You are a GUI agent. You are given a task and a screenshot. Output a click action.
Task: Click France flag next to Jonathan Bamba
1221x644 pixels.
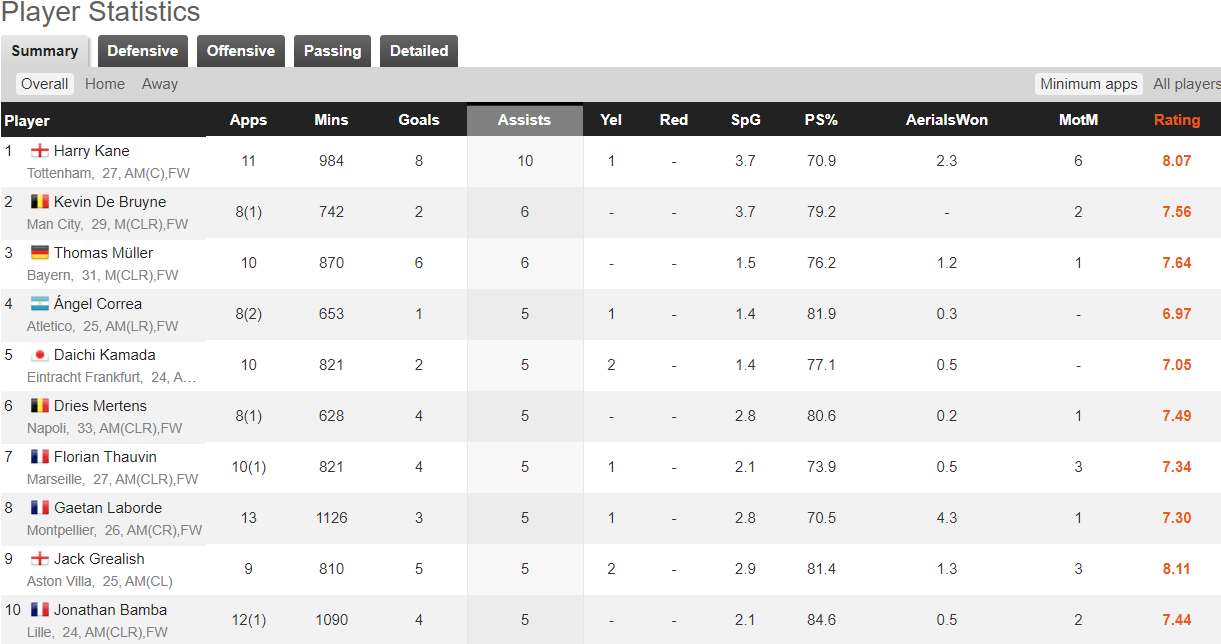(40, 610)
